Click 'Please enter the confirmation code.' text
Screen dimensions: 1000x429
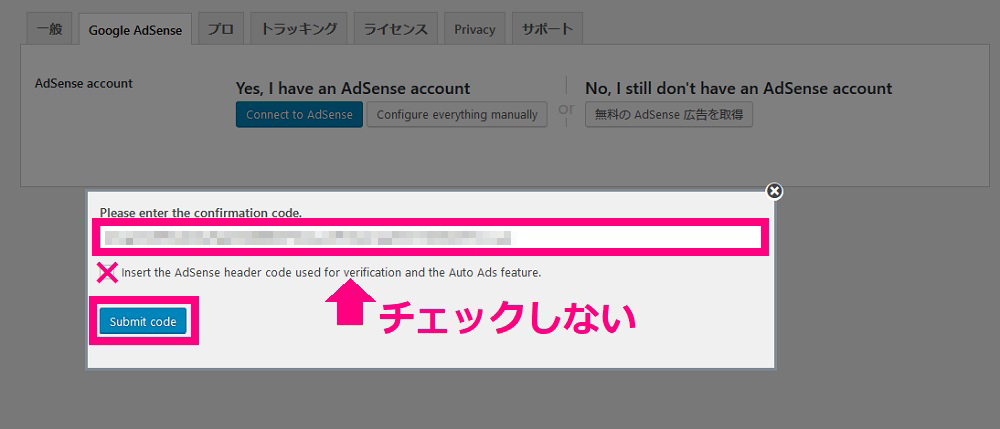click(x=201, y=213)
